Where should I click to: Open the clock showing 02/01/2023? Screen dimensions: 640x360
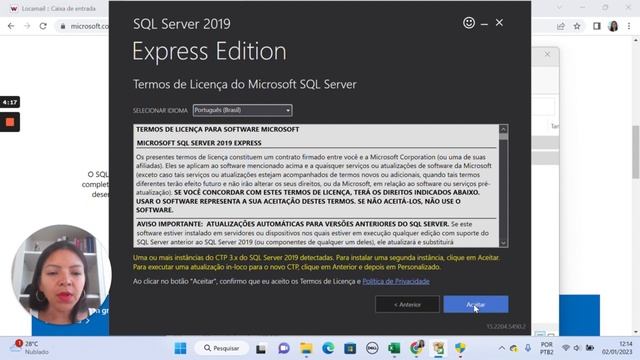coord(617,348)
